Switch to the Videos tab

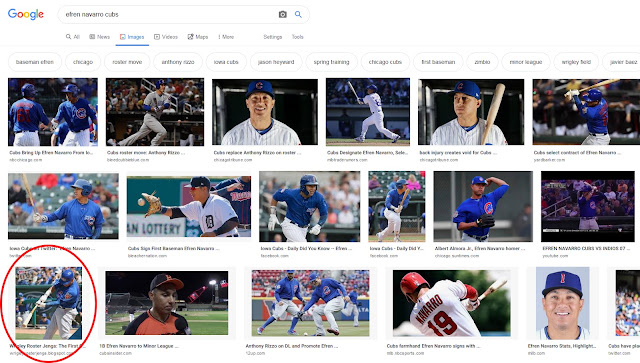tap(166, 37)
